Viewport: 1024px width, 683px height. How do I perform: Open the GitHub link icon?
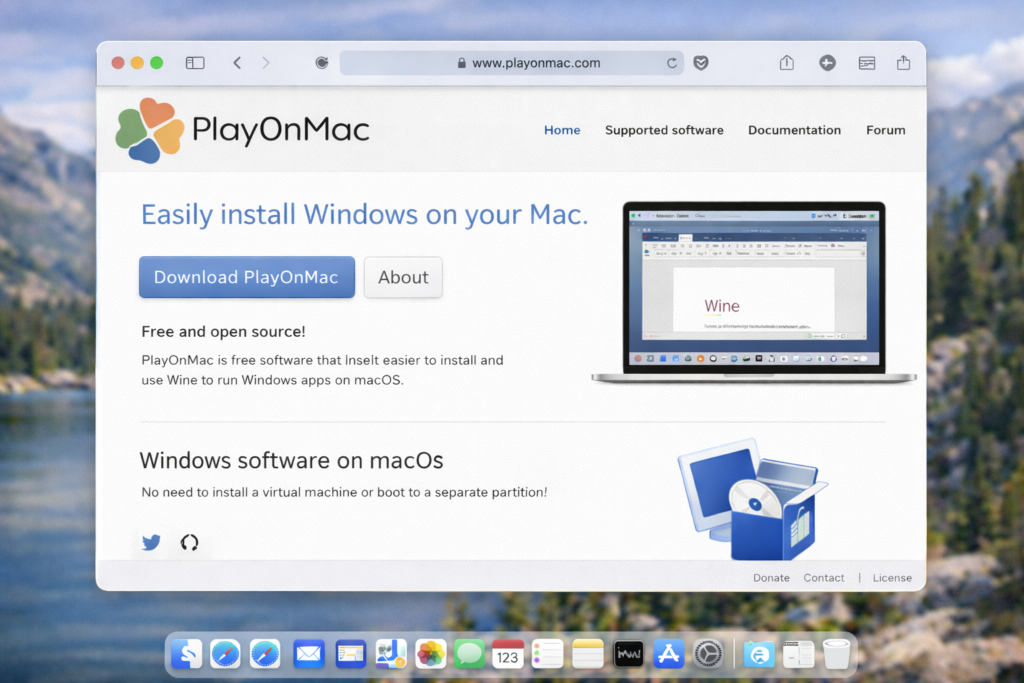pyautogui.click(x=189, y=542)
